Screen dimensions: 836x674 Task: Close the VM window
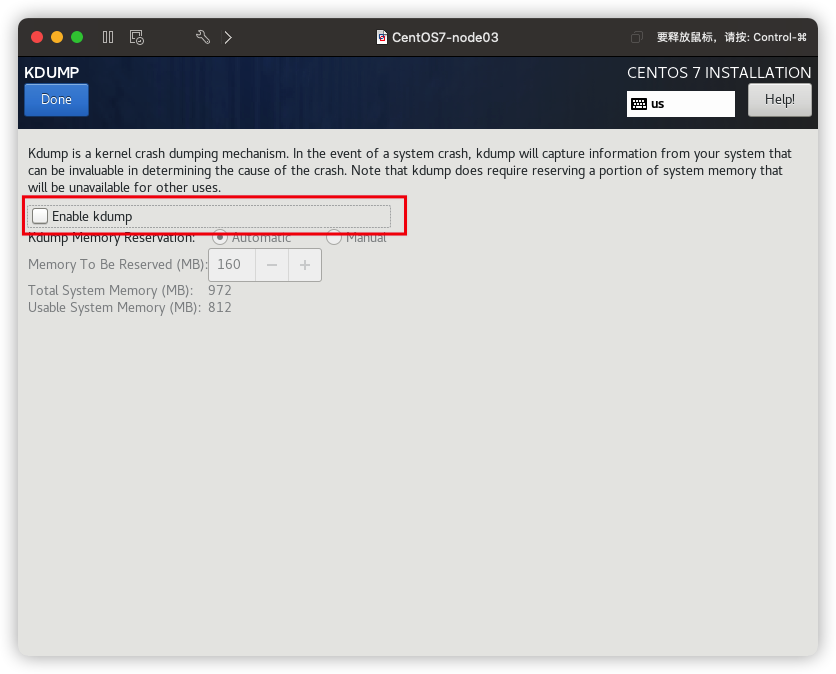[37, 37]
